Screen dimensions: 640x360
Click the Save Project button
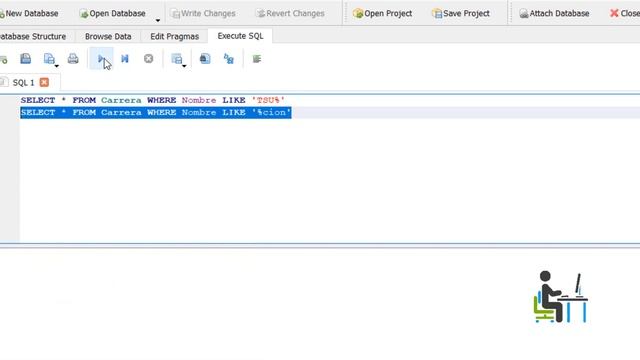(x=461, y=13)
